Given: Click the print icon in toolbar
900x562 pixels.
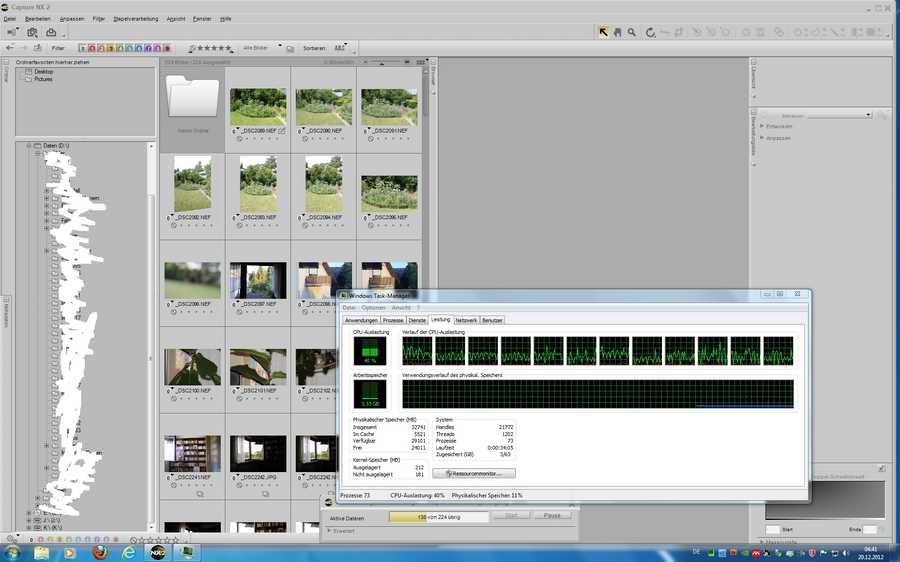Looking at the screenshot, I should 51,33.
